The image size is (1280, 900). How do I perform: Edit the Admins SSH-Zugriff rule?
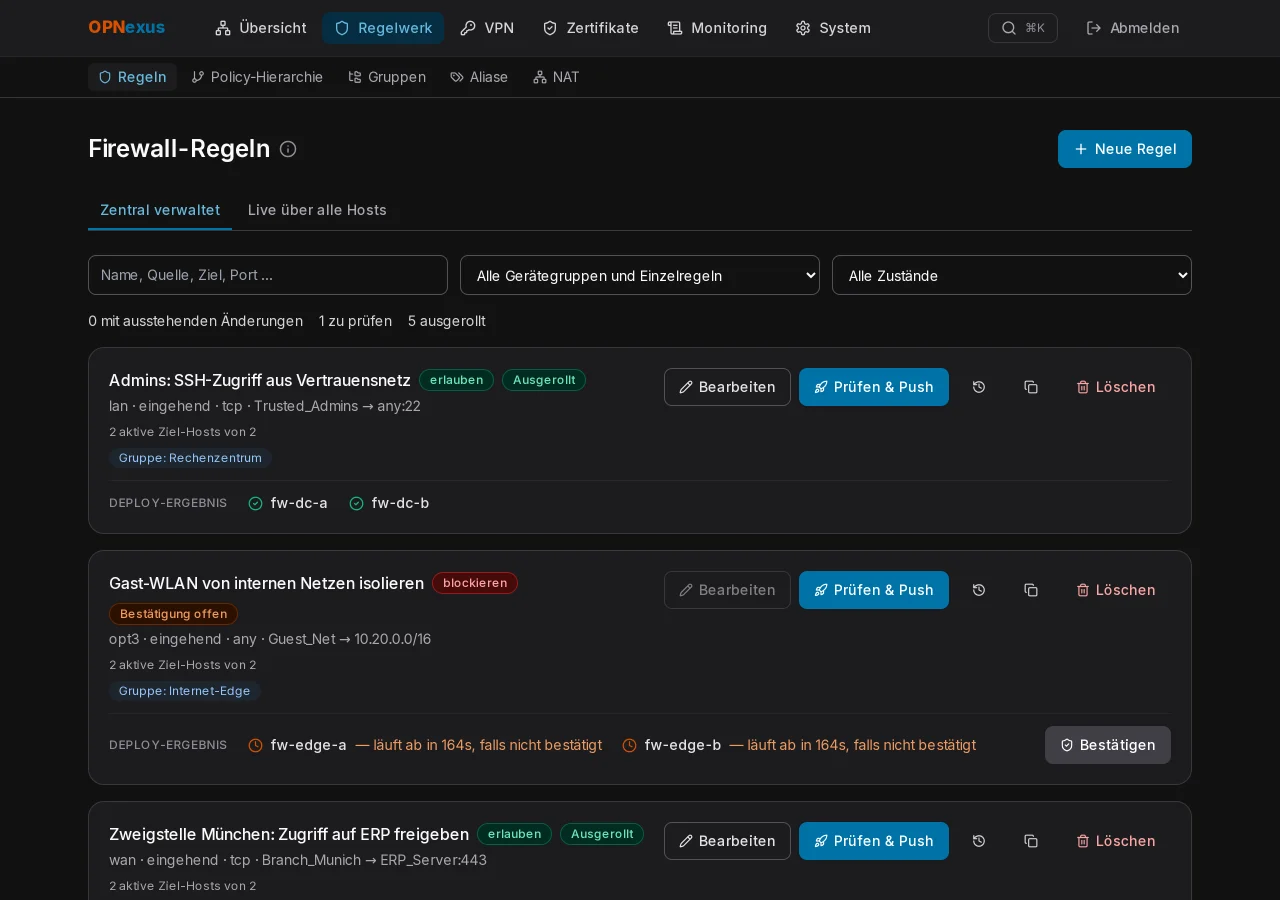(x=727, y=387)
